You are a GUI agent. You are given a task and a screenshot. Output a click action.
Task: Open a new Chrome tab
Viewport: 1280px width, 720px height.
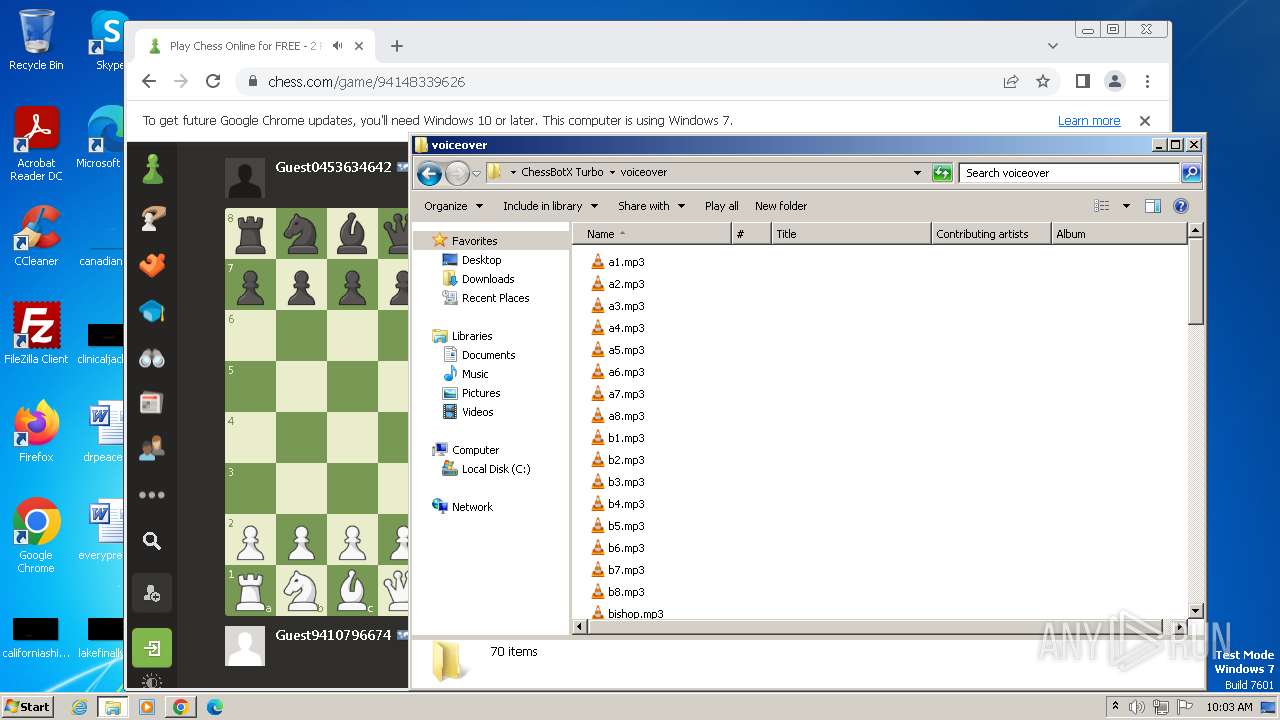tap(397, 46)
